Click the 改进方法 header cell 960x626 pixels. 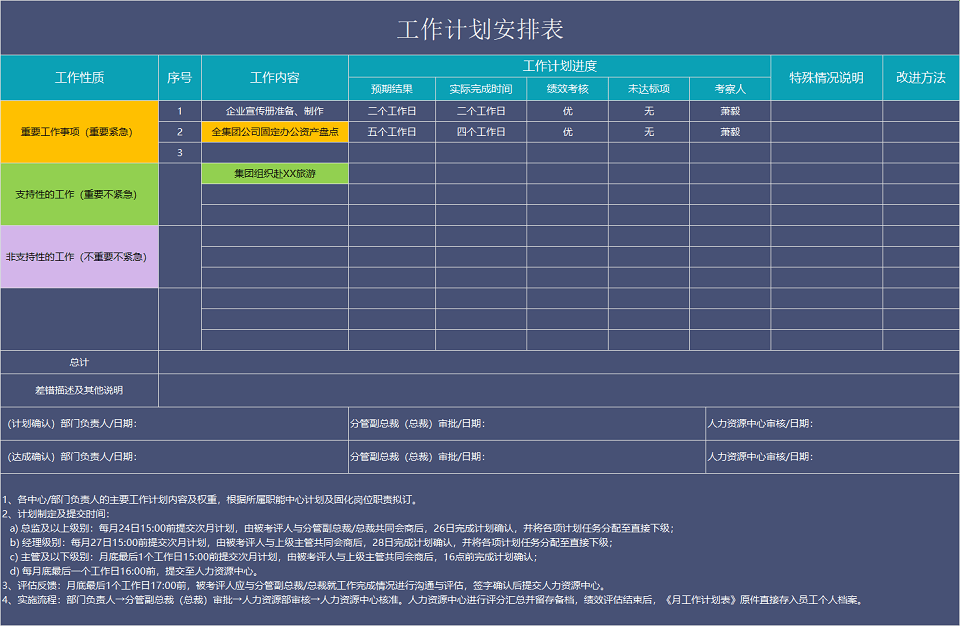tap(920, 78)
